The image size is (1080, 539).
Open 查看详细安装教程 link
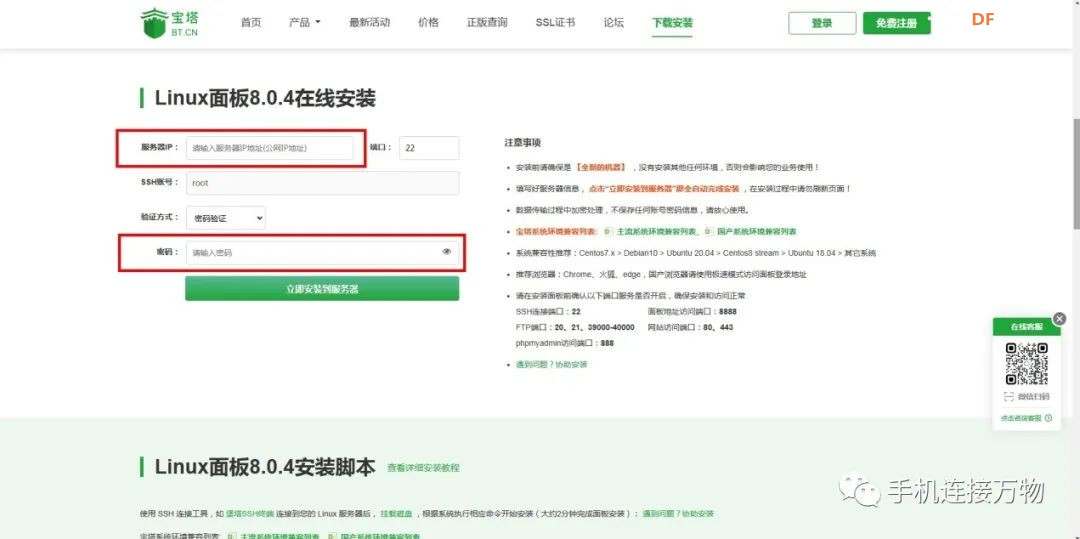pyautogui.click(x=423, y=467)
